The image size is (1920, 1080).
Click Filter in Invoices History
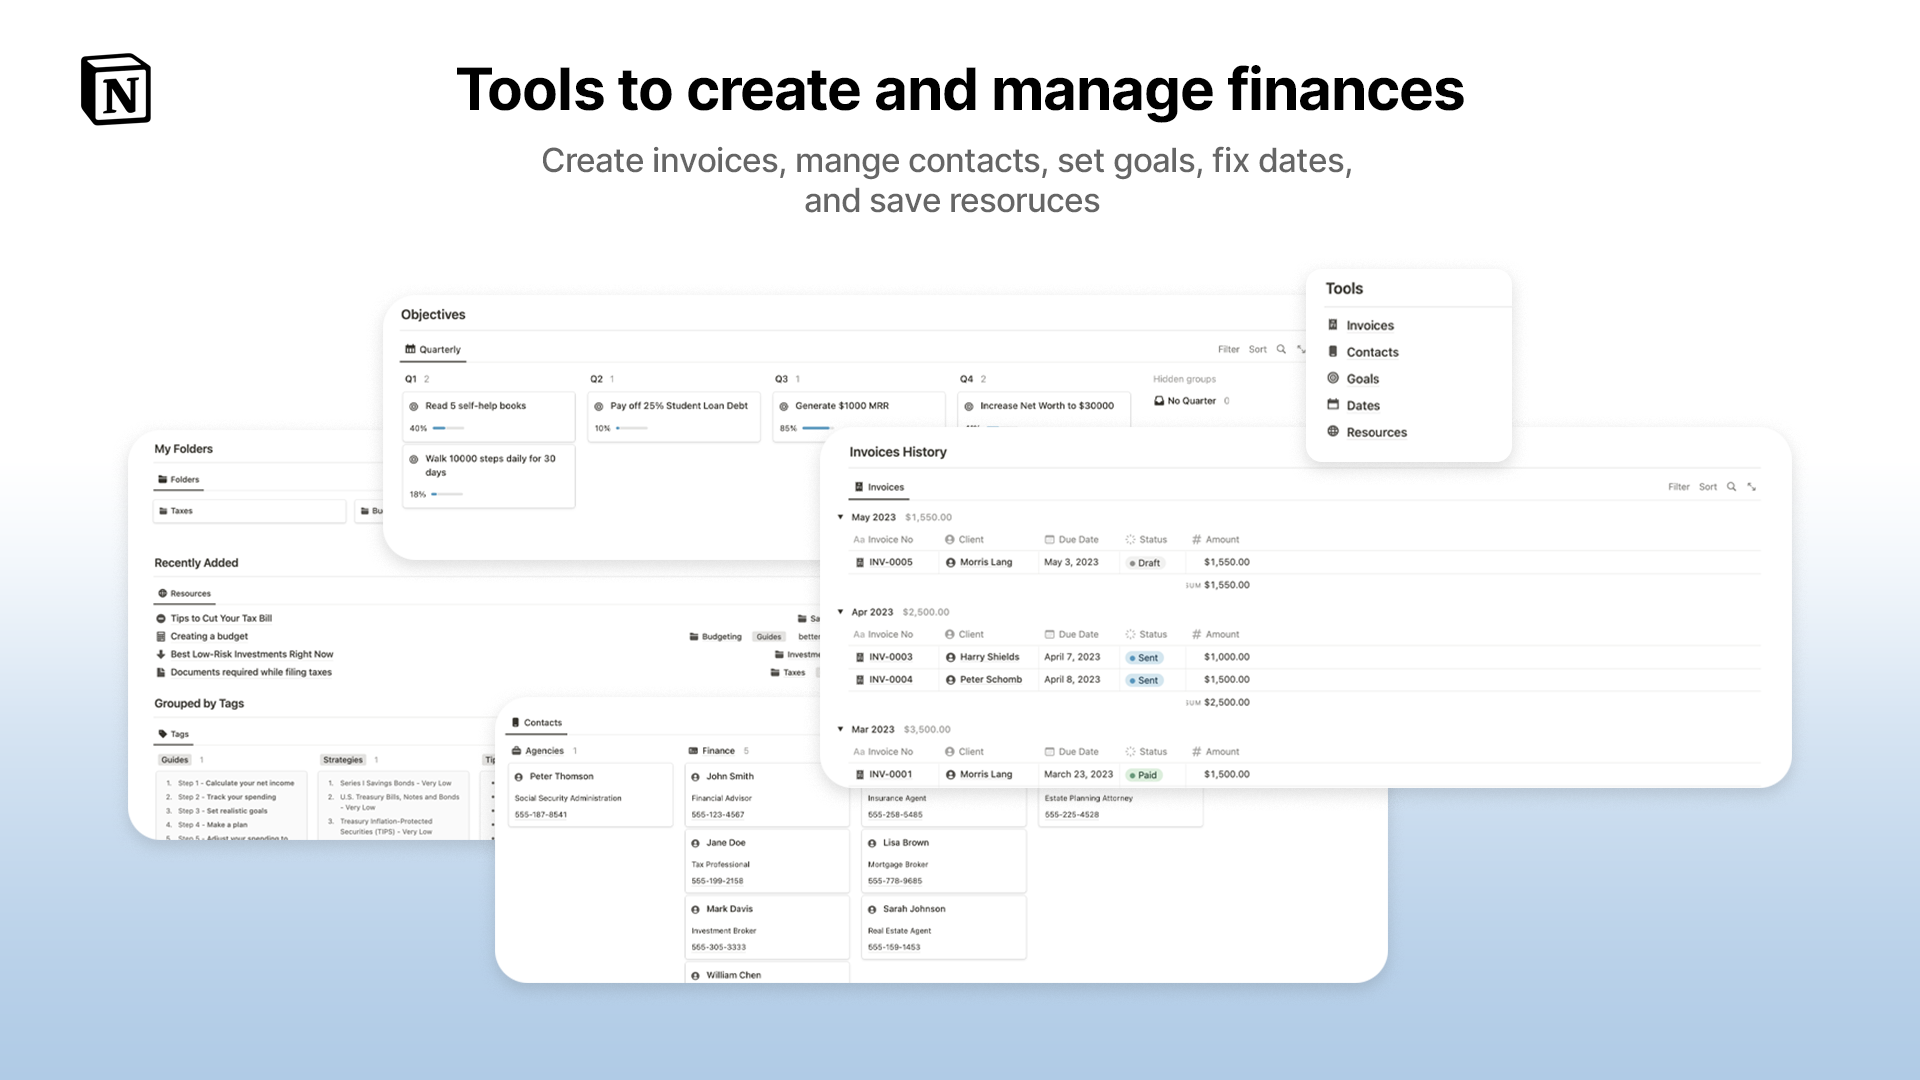[x=1678, y=487]
